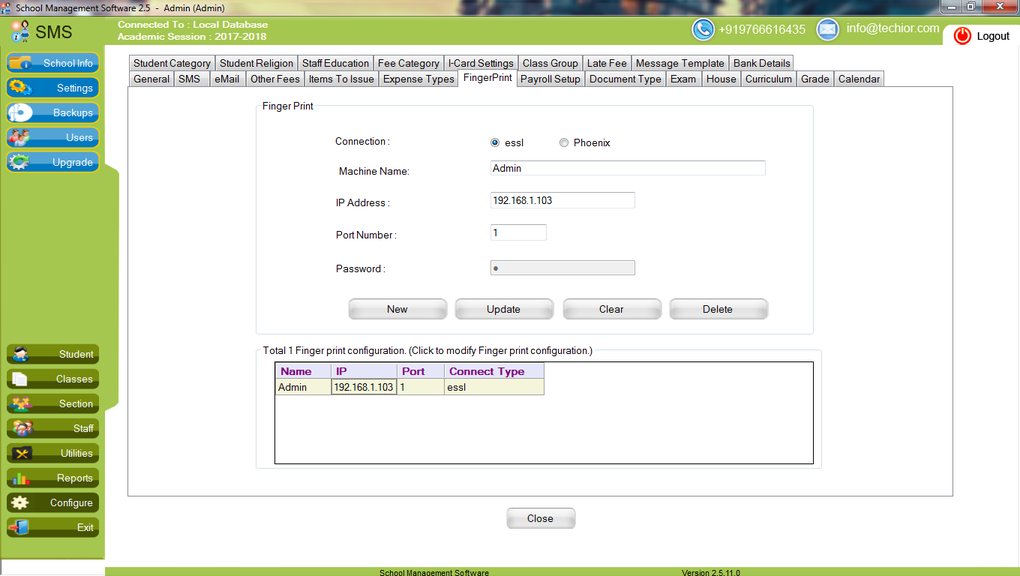This screenshot has height=576, width=1020.
Task: Open the Fee Category tab
Action: 408,62
